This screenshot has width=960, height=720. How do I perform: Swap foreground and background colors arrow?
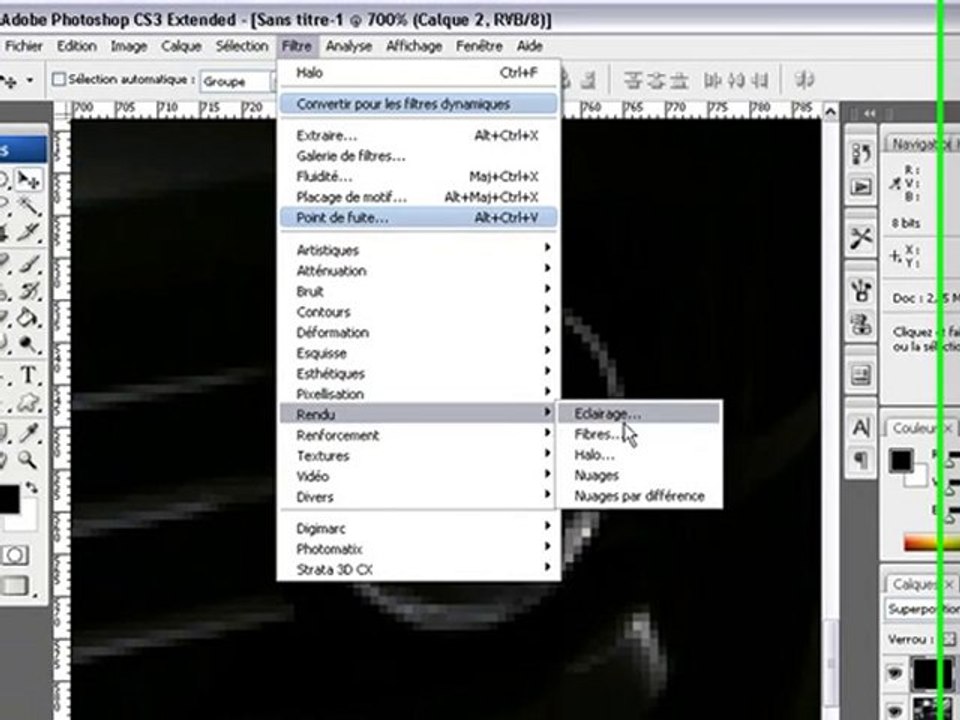pyautogui.click(x=31, y=488)
